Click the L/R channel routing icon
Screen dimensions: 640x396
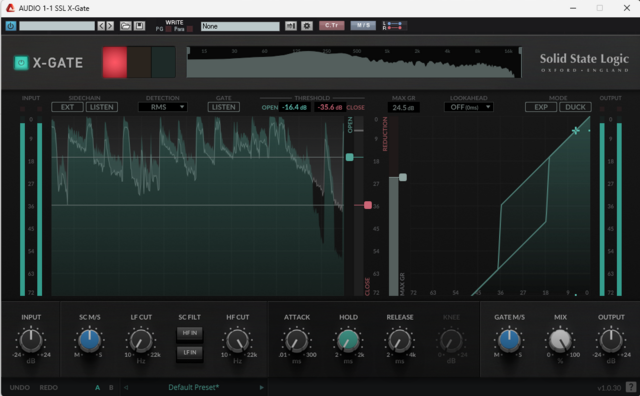pos(393,26)
